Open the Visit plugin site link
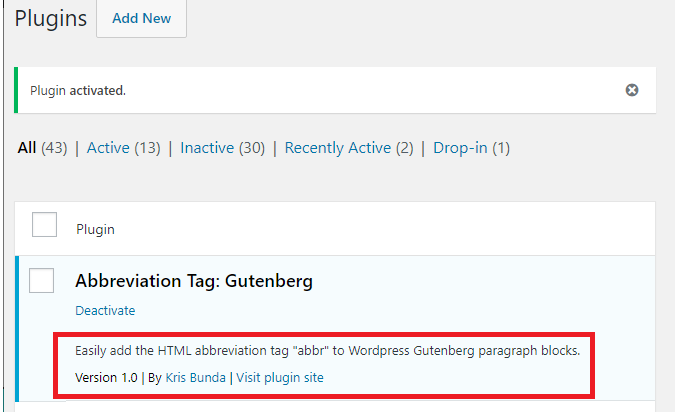This screenshot has width=675, height=412. click(280, 378)
